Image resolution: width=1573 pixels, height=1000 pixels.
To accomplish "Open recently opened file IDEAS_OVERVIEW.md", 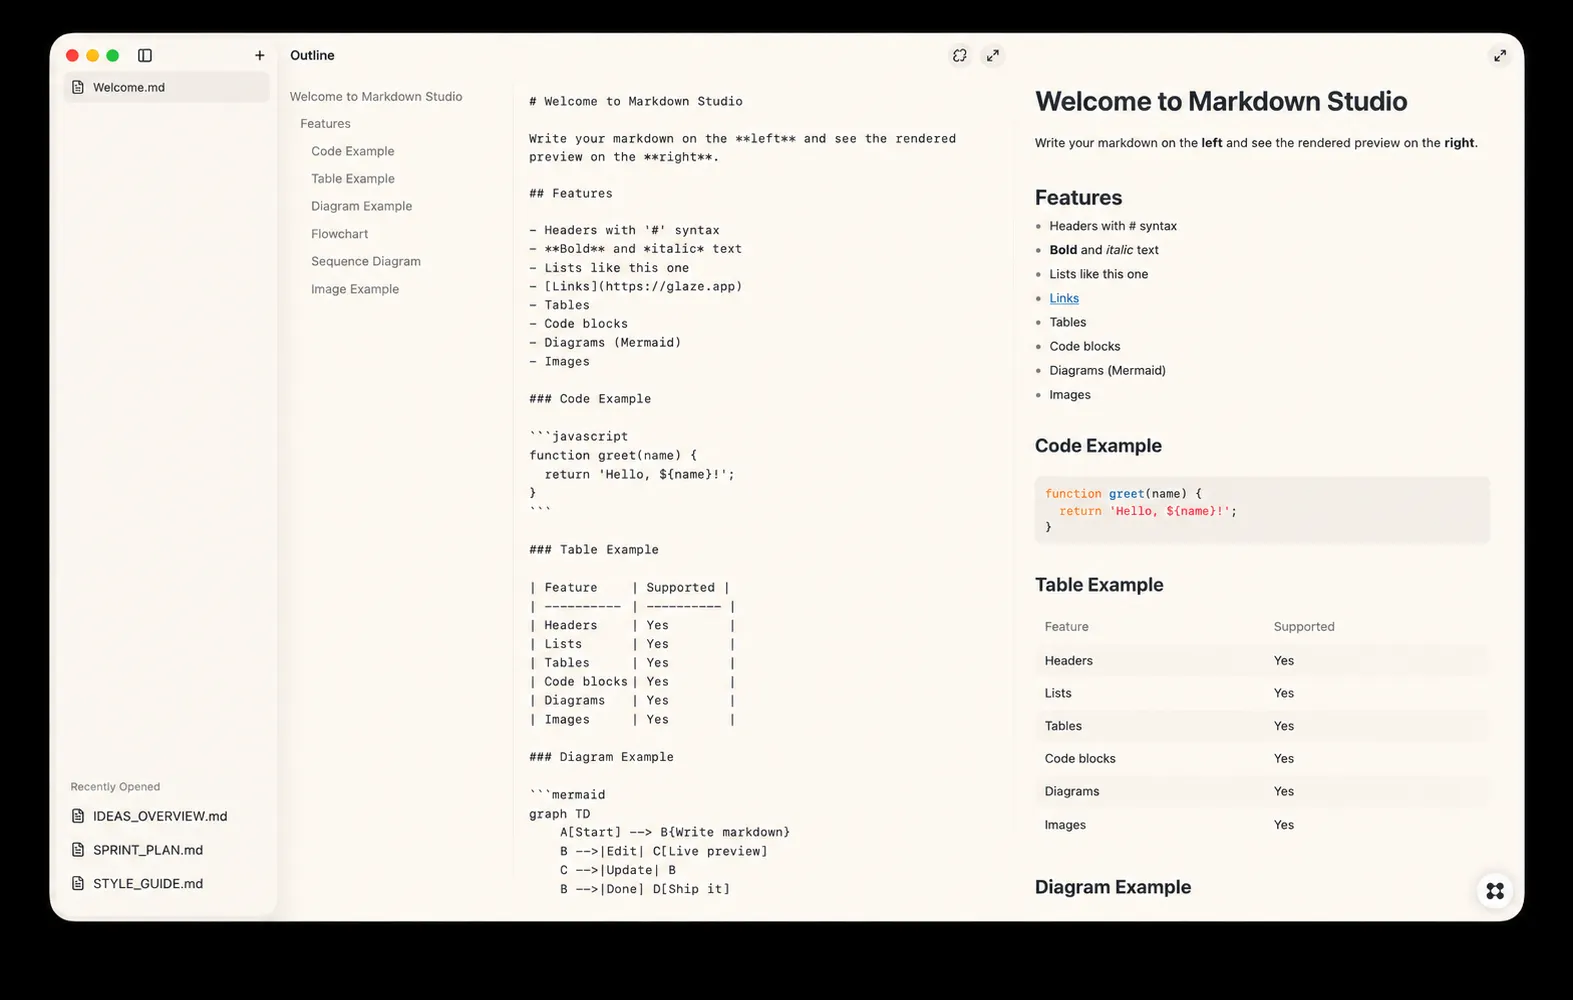I will click(x=159, y=816).
